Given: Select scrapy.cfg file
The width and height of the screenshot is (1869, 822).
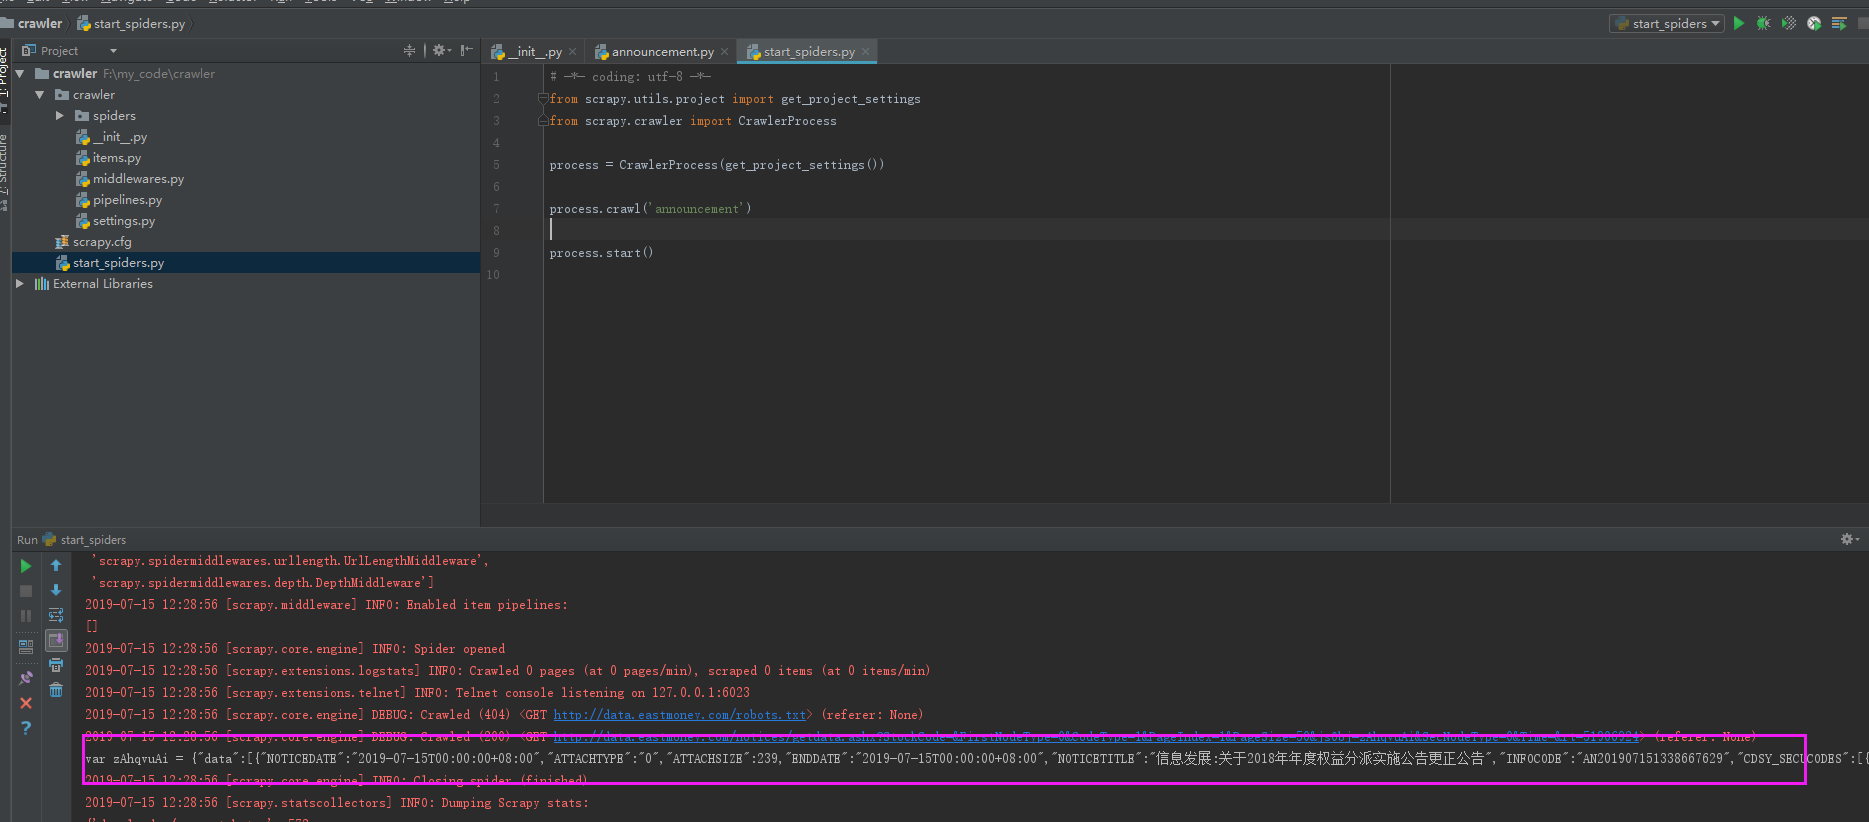Looking at the screenshot, I should (x=94, y=242).
